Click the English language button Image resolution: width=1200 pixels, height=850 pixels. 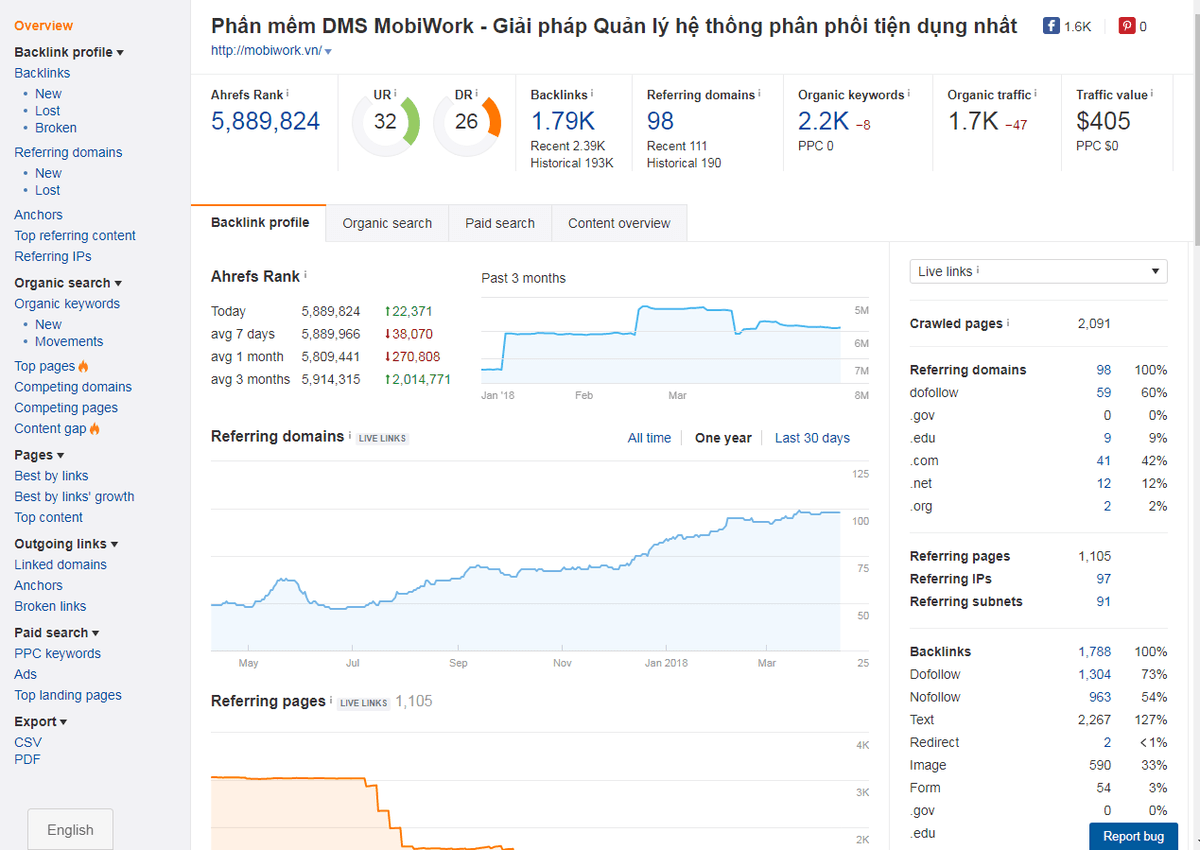tap(70, 830)
